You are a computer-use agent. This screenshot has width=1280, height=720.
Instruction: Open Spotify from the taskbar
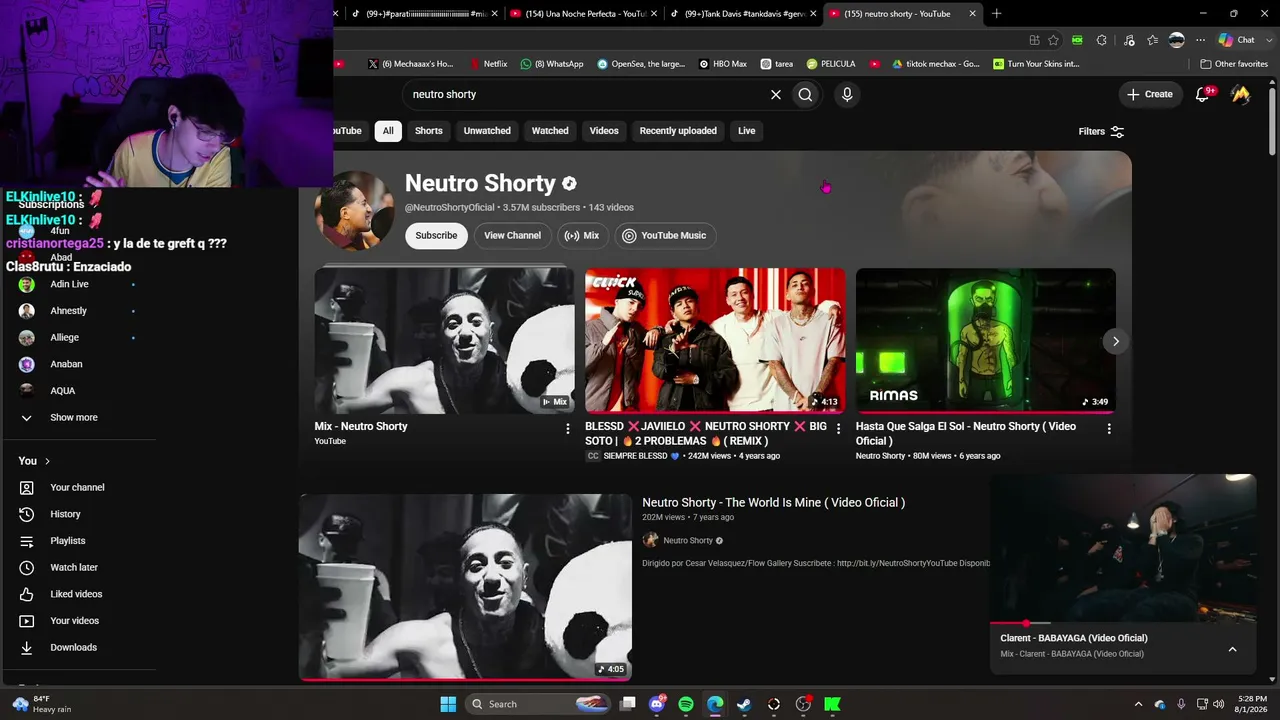point(686,704)
